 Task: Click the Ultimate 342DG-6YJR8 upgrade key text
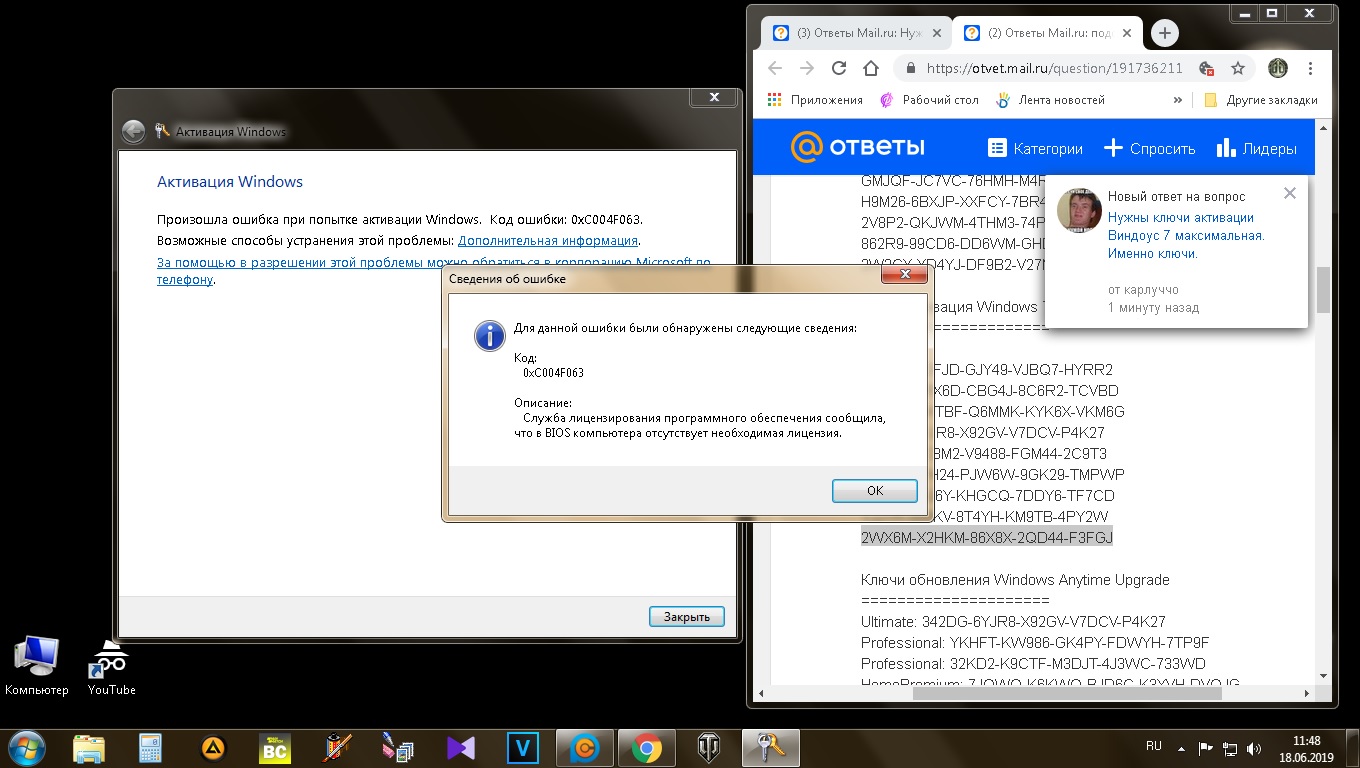(1013, 622)
